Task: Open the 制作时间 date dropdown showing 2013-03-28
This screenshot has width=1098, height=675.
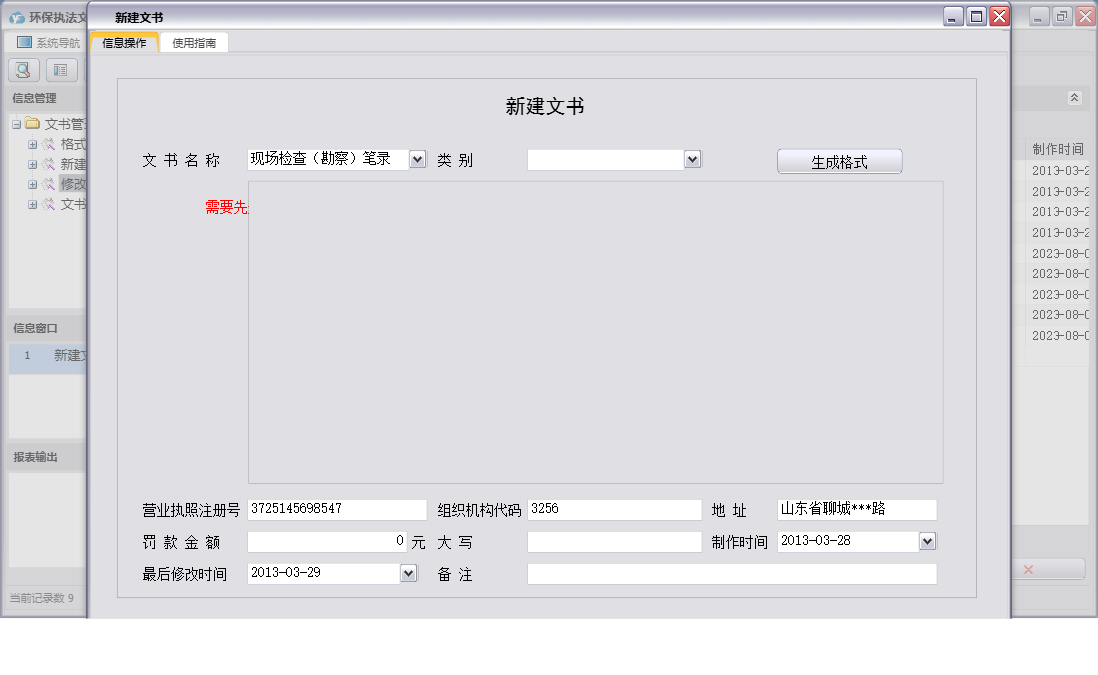Action: [928, 541]
